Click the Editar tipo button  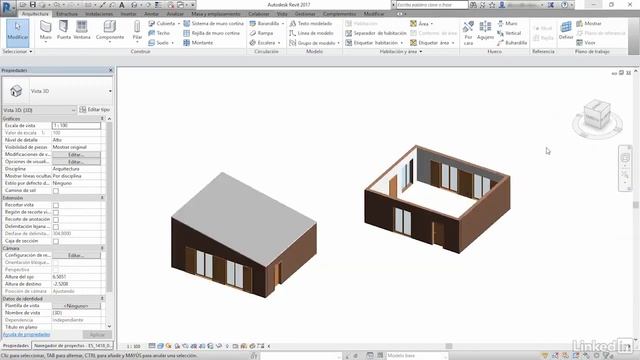pyautogui.click(x=95, y=110)
